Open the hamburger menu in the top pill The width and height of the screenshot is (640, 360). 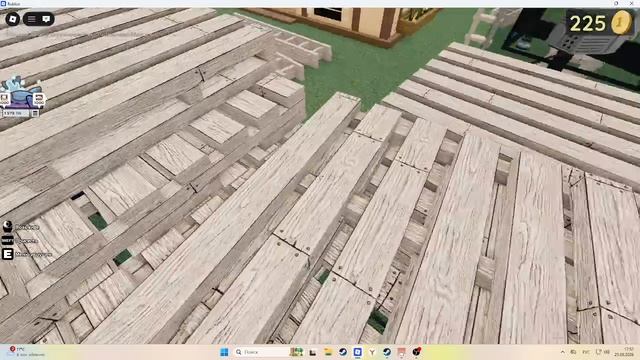click(x=32, y=19)
